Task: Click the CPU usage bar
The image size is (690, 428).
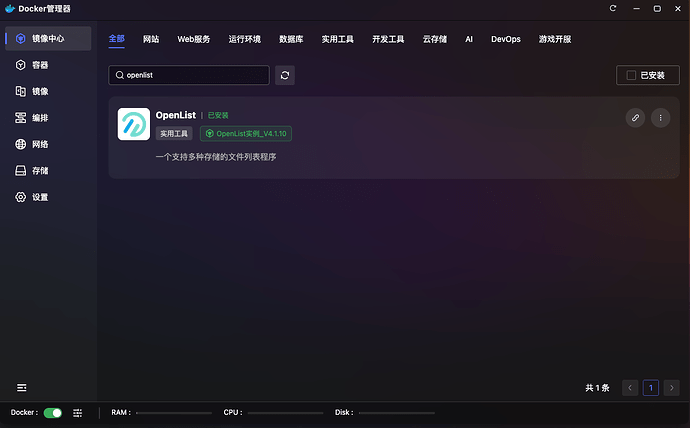Action: [x=285, y=413]
